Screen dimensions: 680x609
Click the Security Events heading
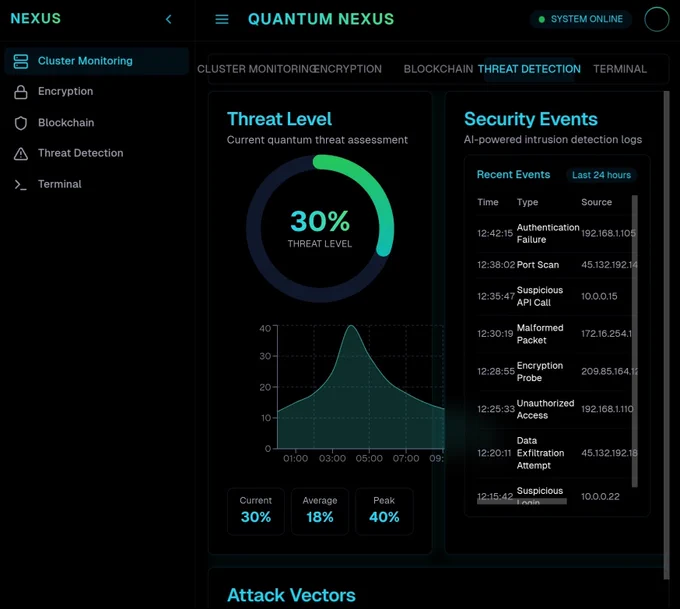coord(531,119)
